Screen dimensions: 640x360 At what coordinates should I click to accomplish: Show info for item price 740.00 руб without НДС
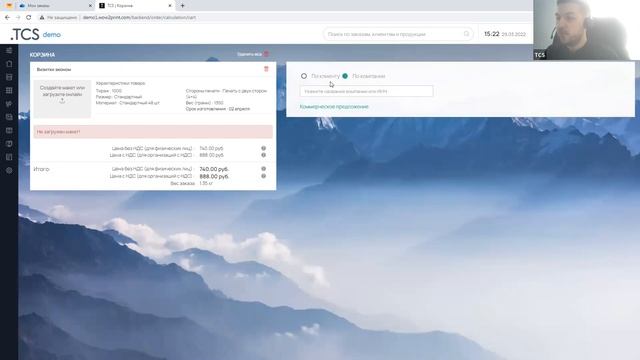point(264,149)
